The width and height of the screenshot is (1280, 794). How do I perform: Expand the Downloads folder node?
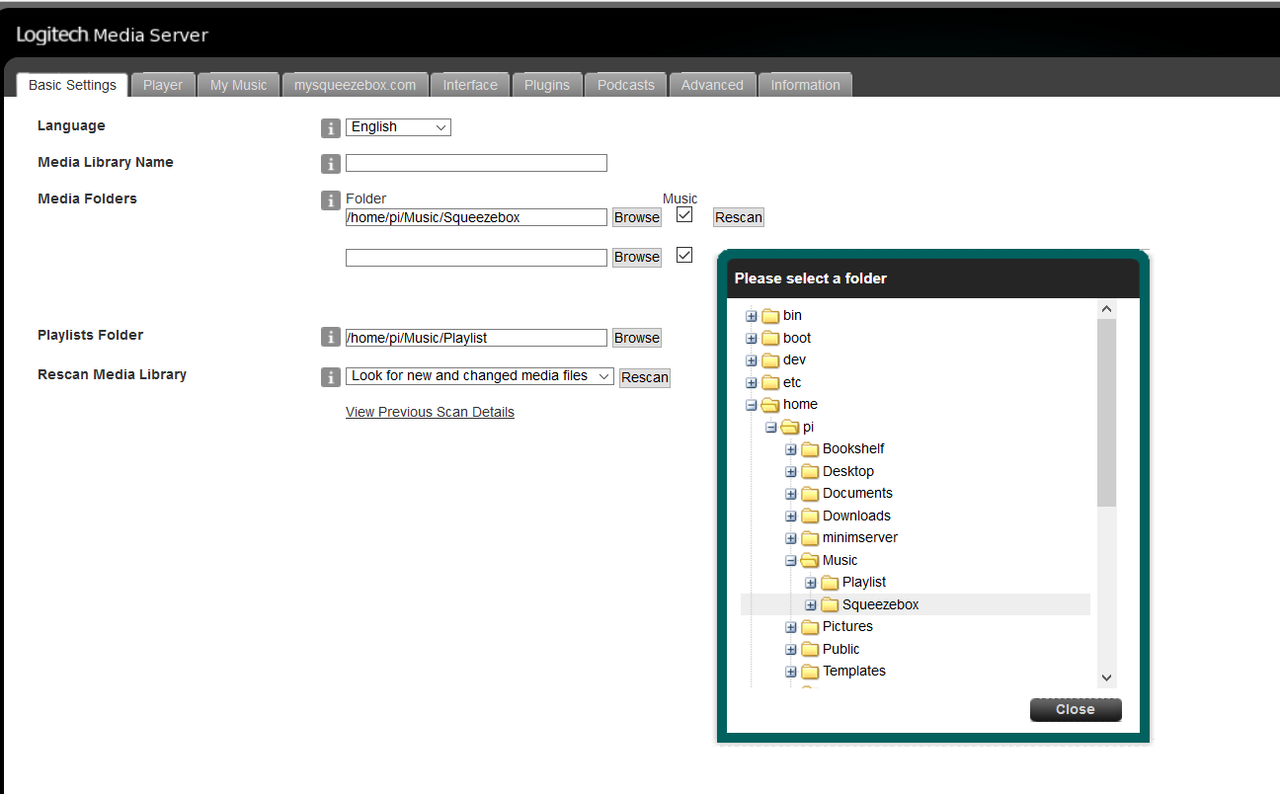(x=791, y=516)
